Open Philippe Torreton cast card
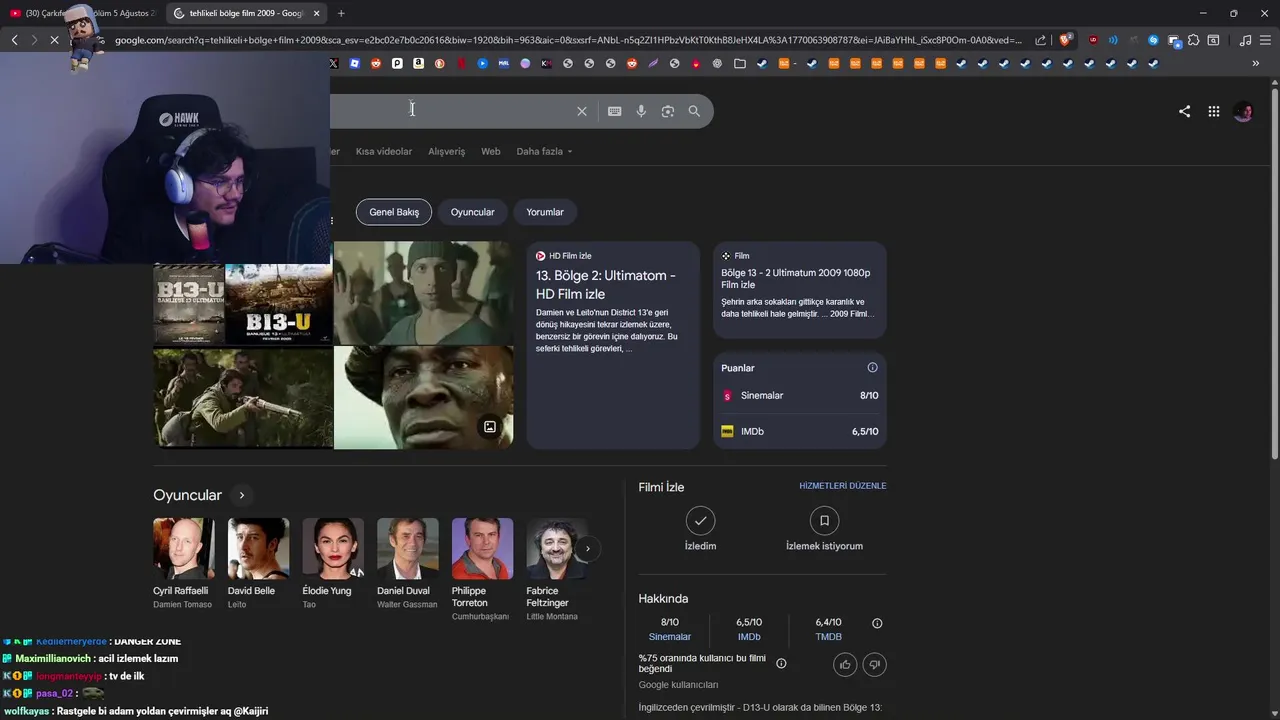Image resolution: width=1280 pixels, height=720 pixels. point(482,569)
